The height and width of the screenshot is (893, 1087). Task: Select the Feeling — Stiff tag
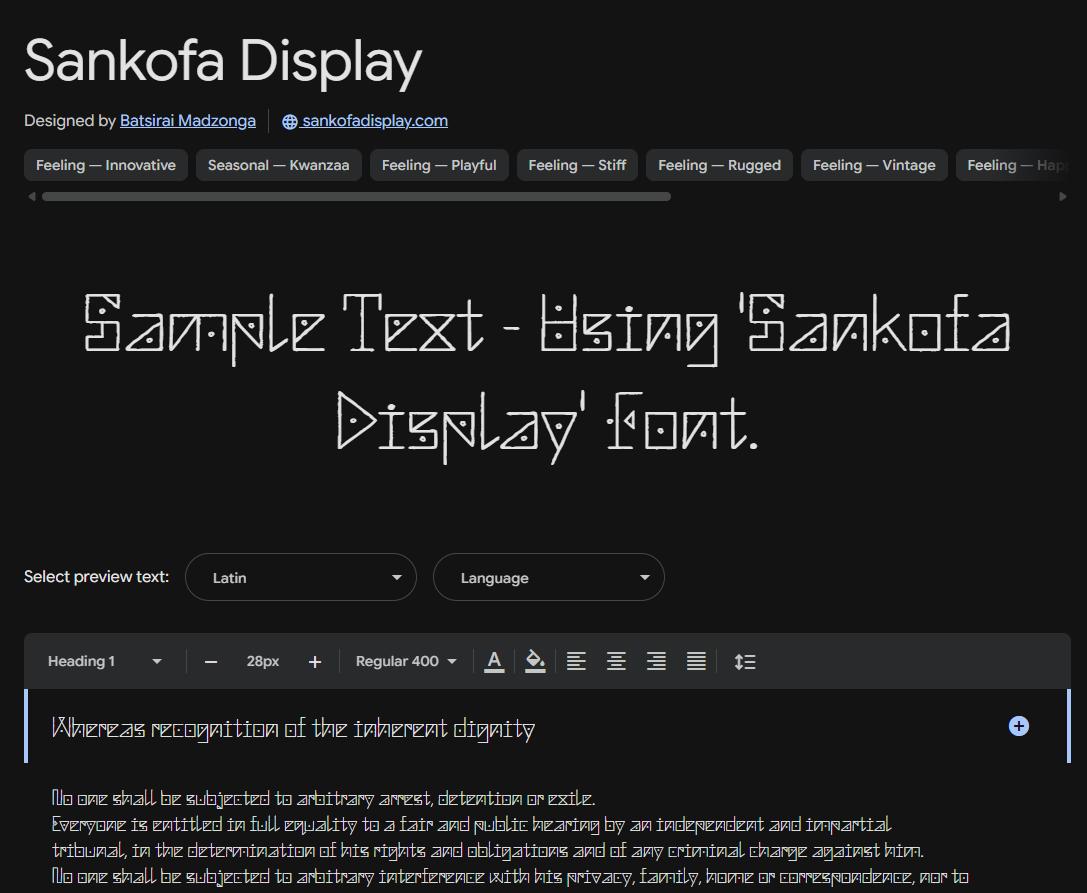577,165
